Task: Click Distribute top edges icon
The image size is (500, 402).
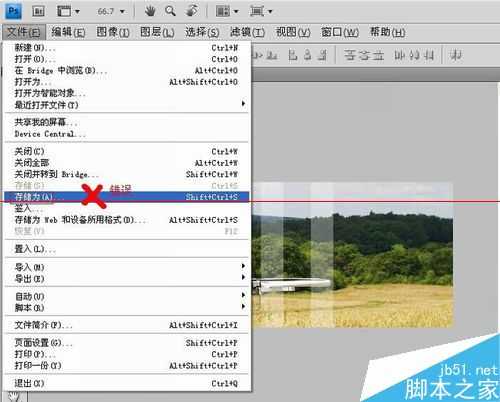Action: click(350, 55)
